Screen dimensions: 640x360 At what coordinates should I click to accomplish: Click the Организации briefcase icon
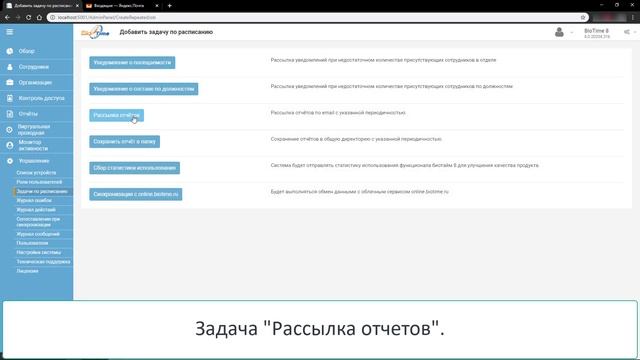tap(10, 82)
